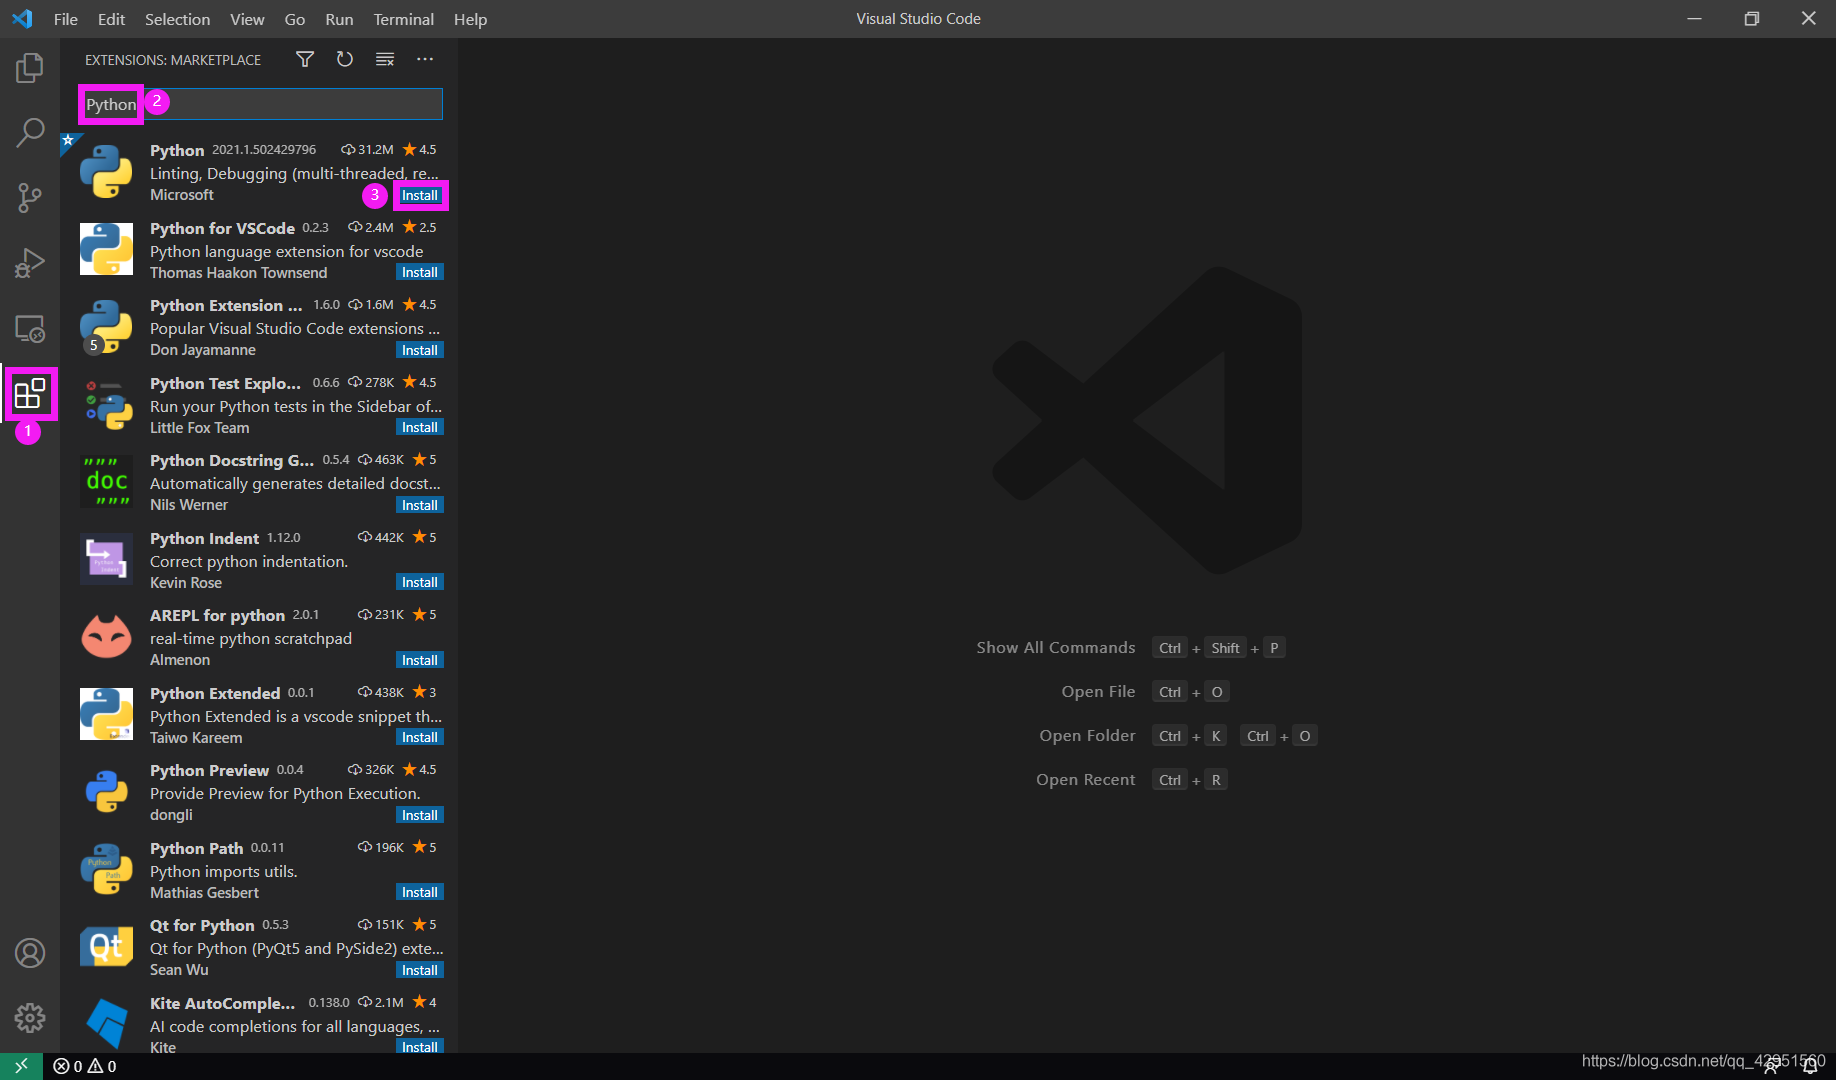The width and height of the screenshot is (1836, 1080).
Task: Click the AREPL for python icon
Action: pyautogui.click(x=106, y=636)
